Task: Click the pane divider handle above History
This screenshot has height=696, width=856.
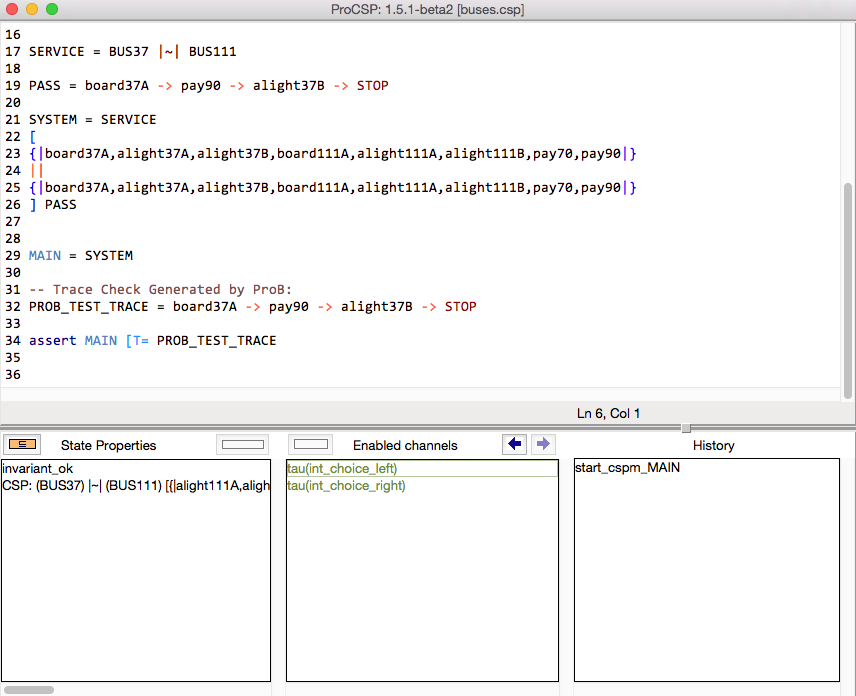Action: pos(686,428)
